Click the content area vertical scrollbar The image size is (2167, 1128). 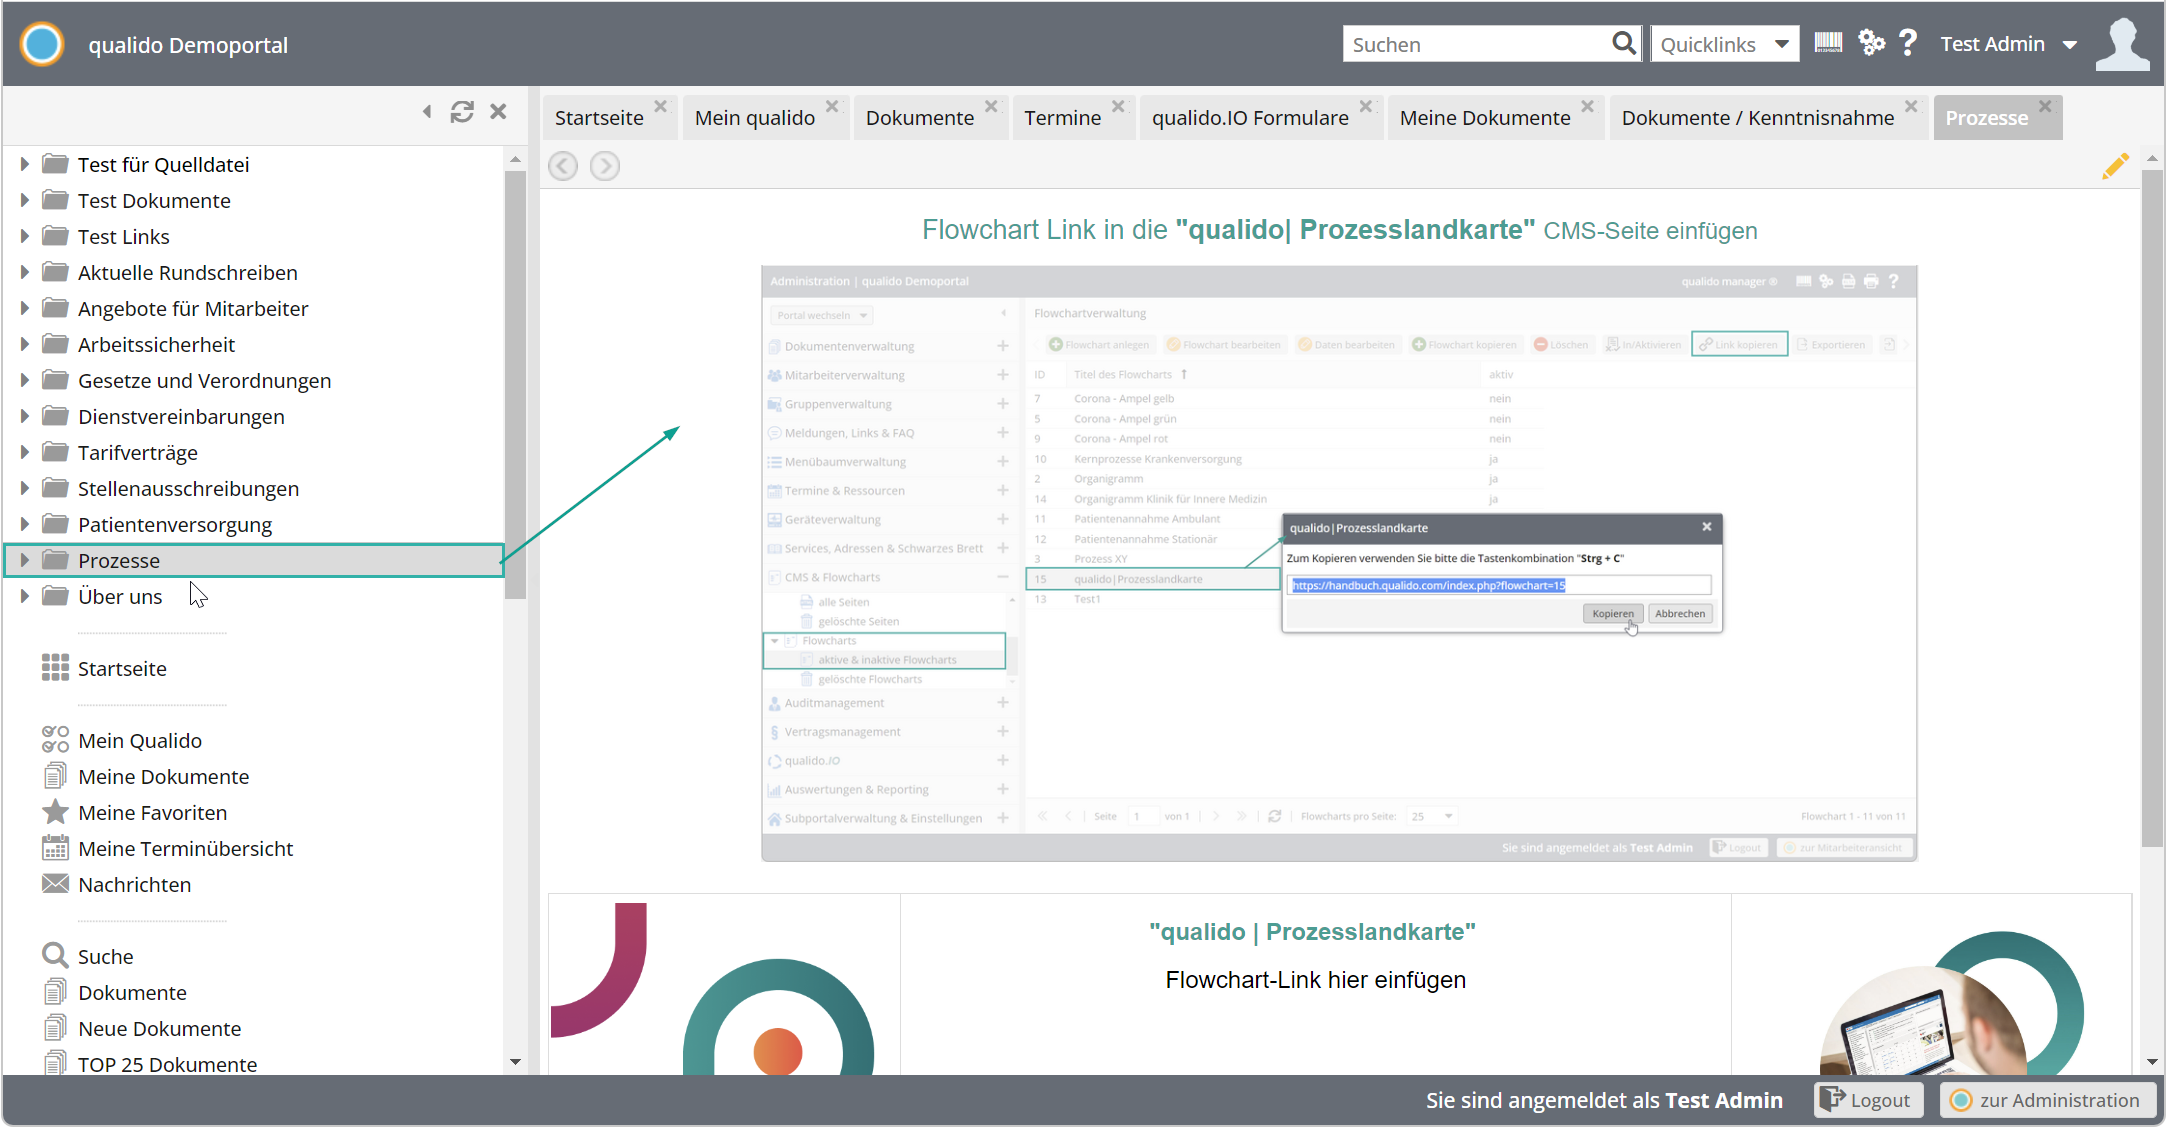coord(2152,508)
